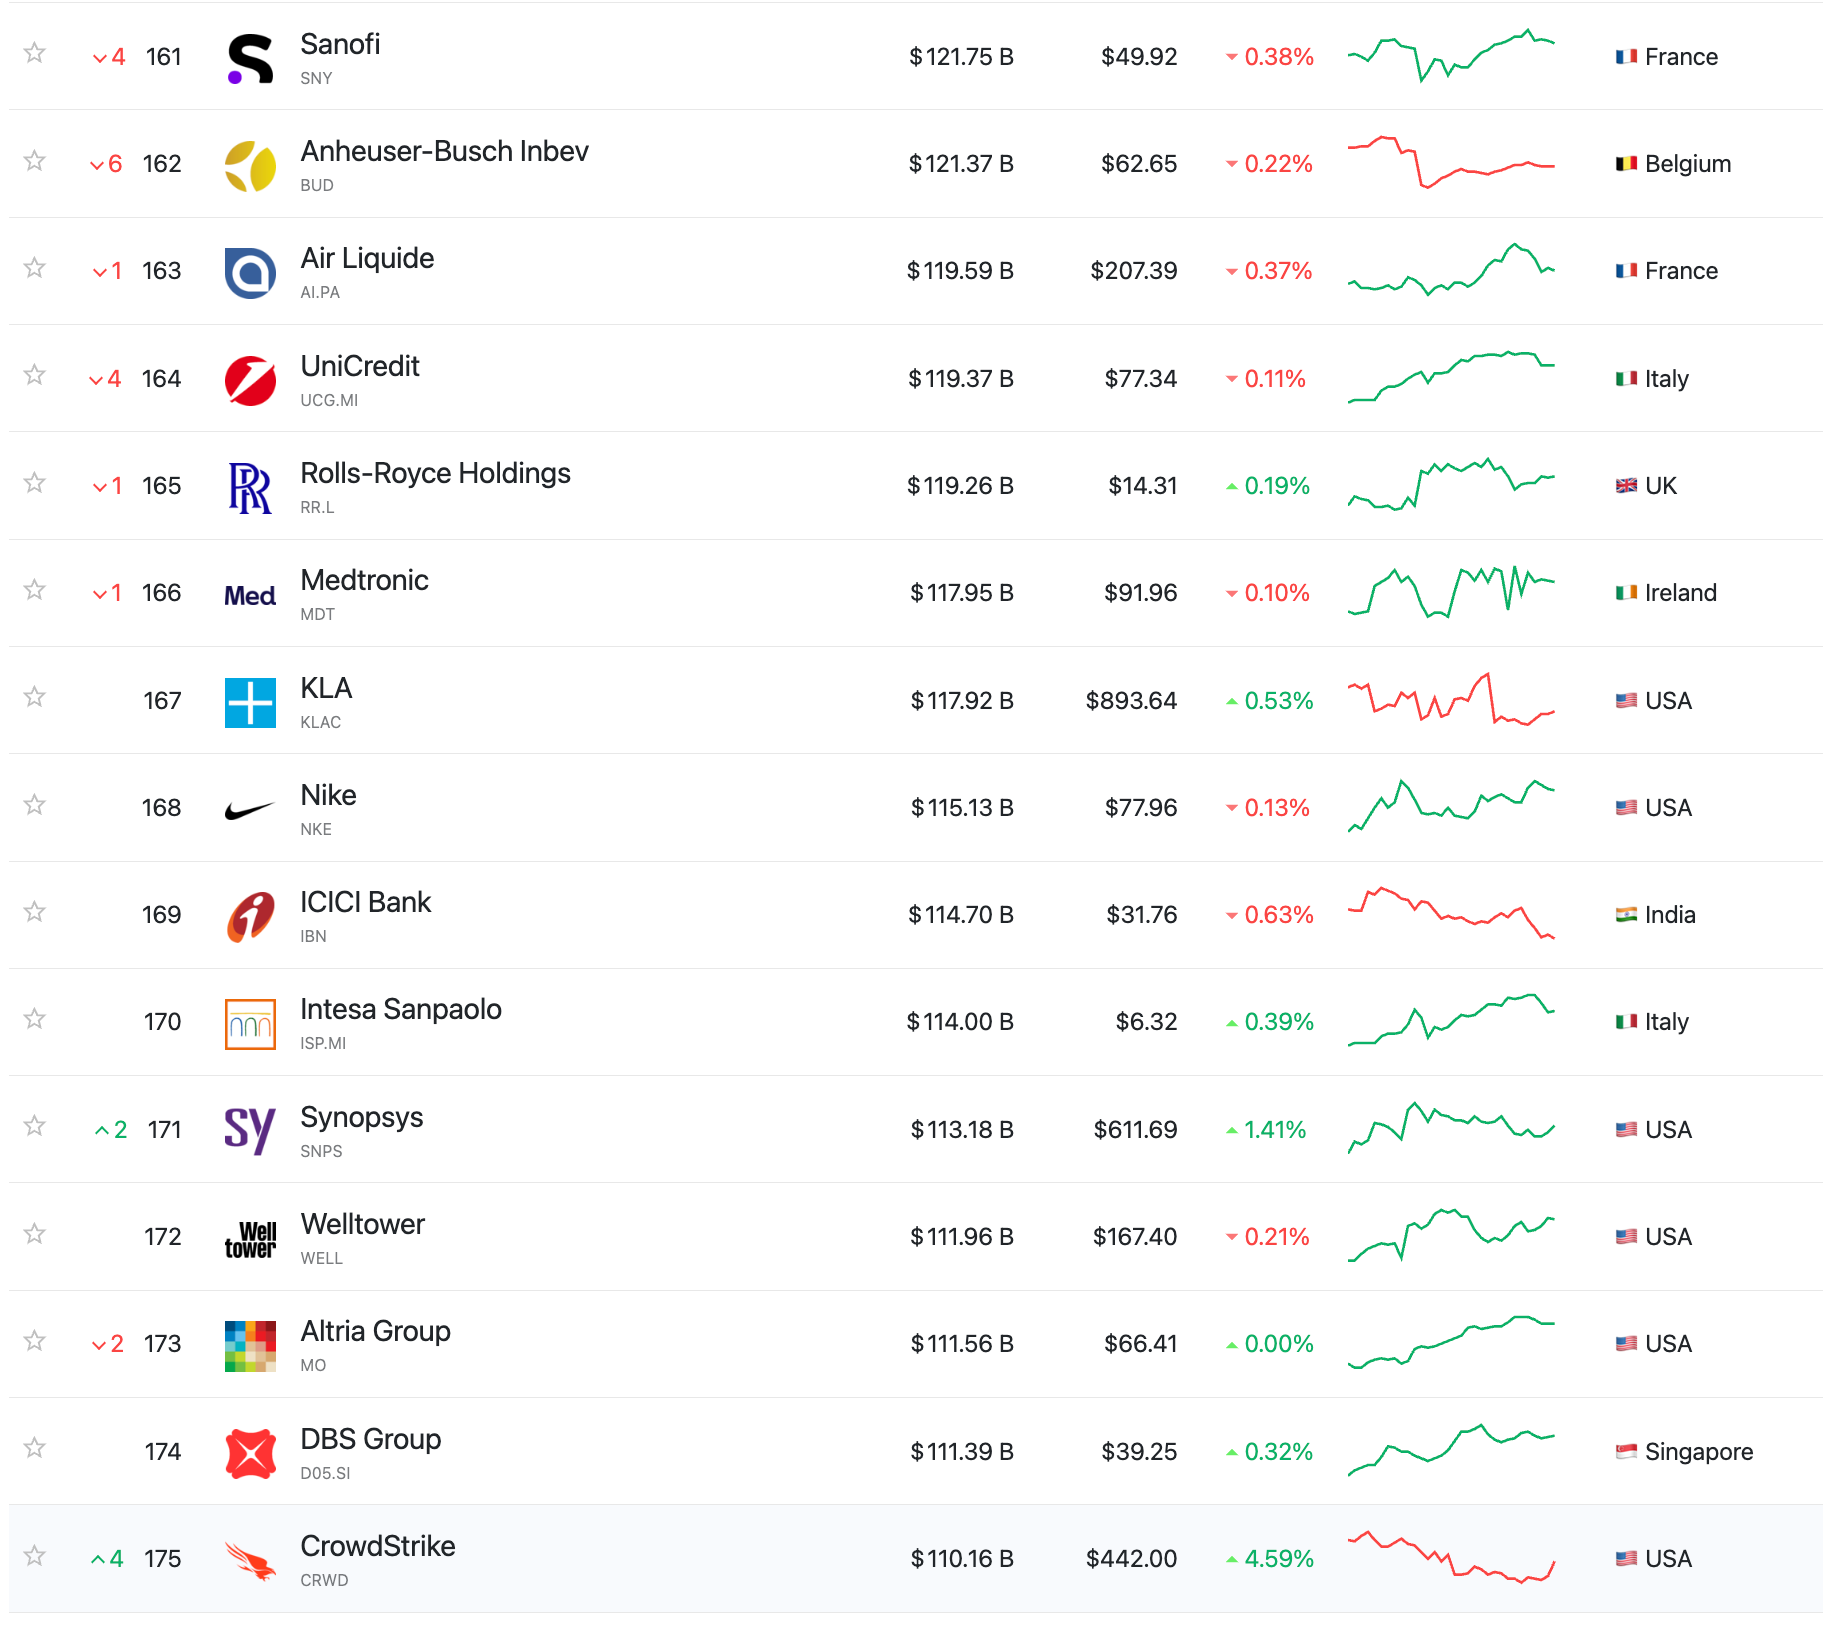
Task: Click the Sanofi logo icon
Action: click(250, 58)
